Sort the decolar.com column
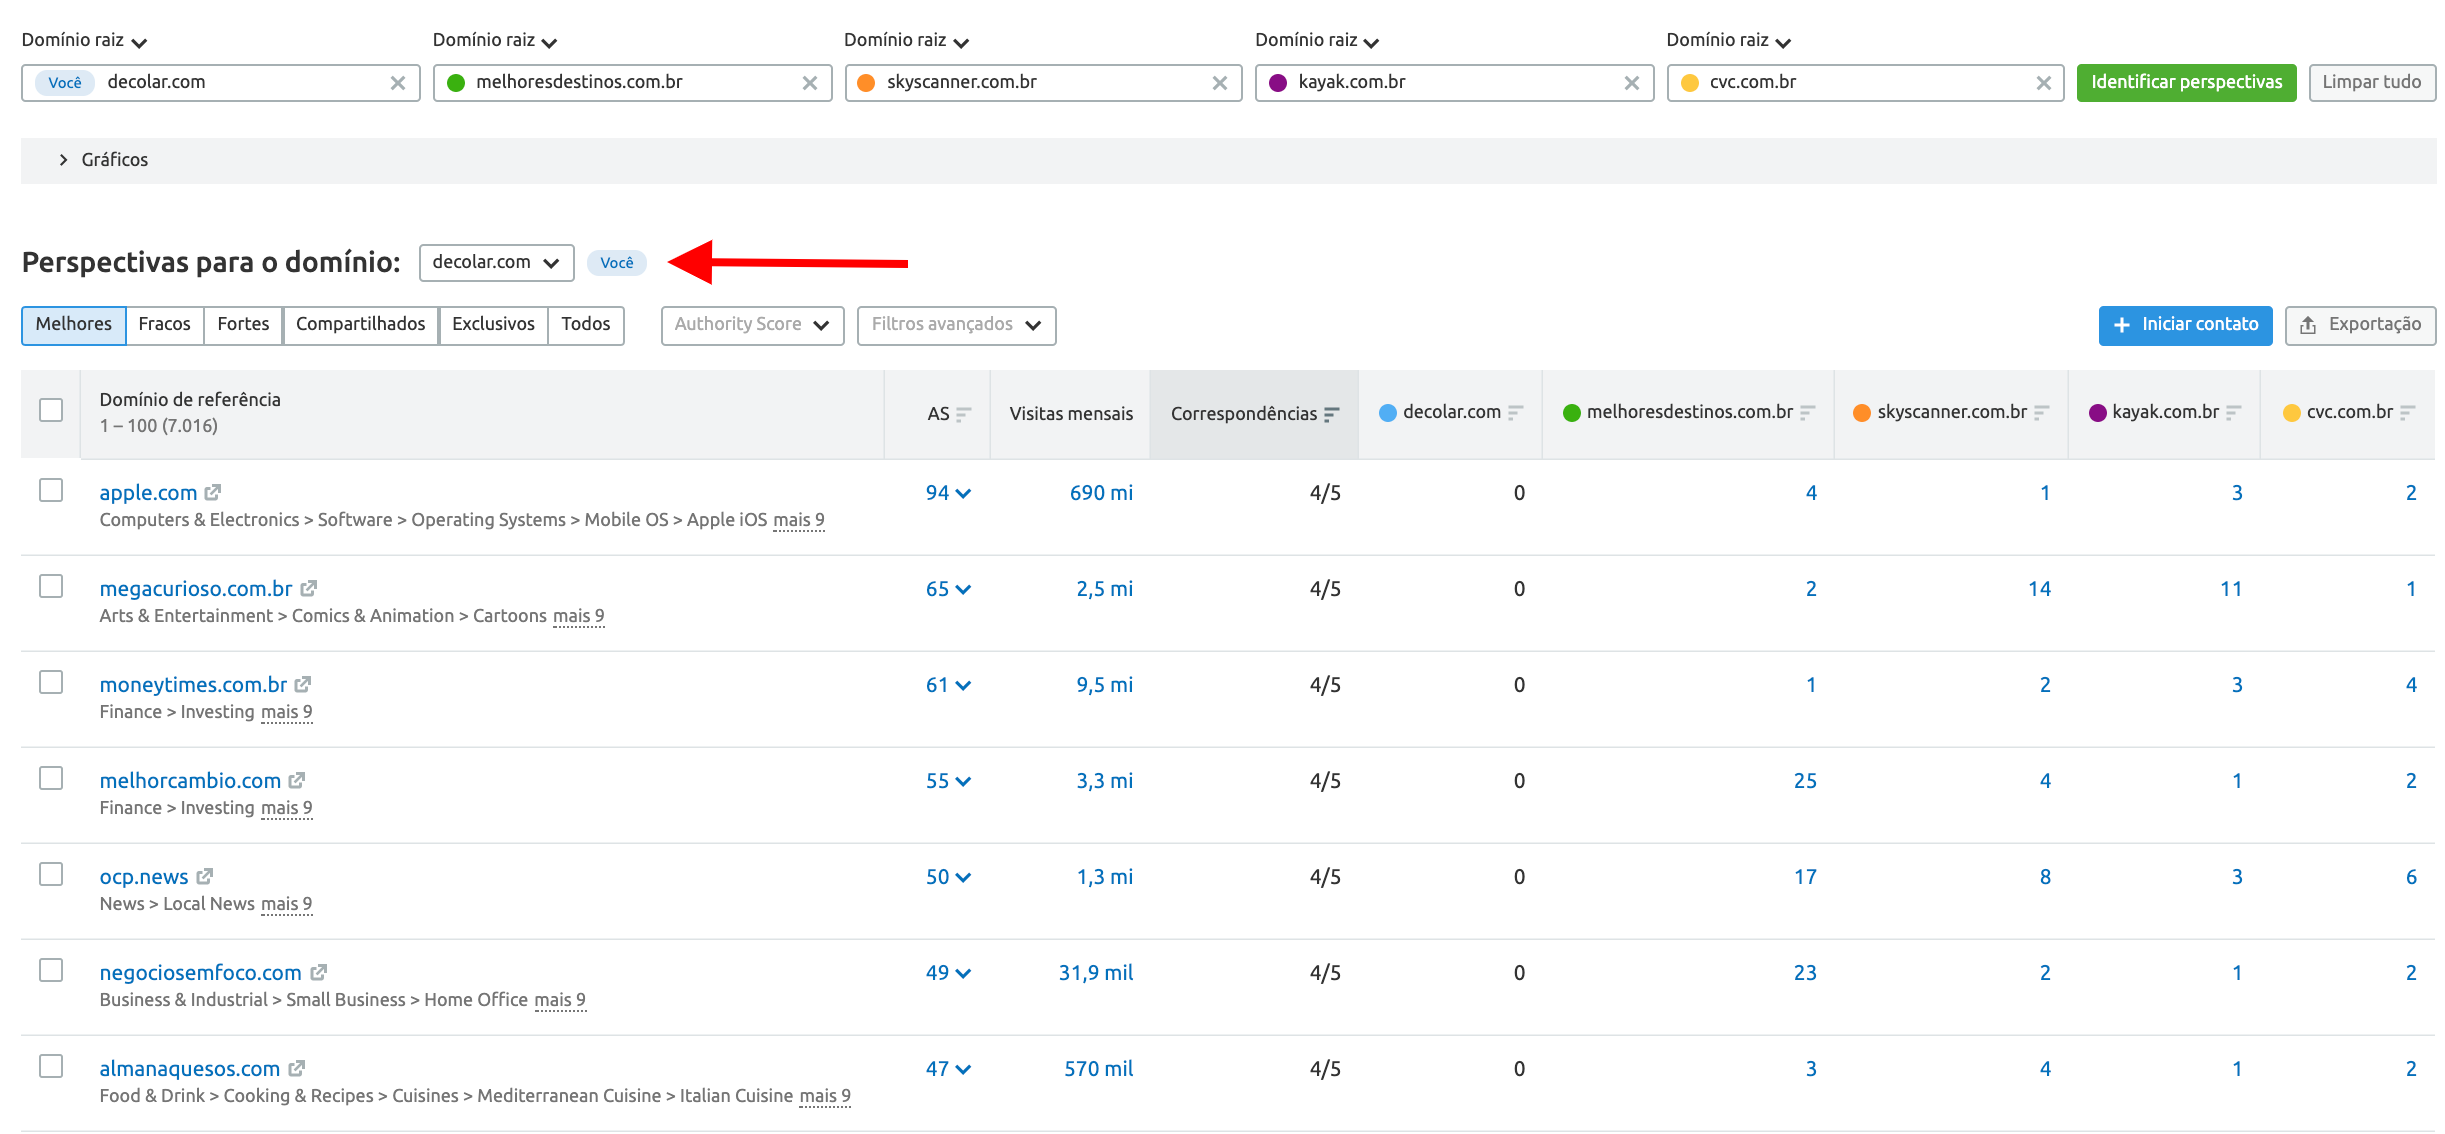 point(1515,412)
